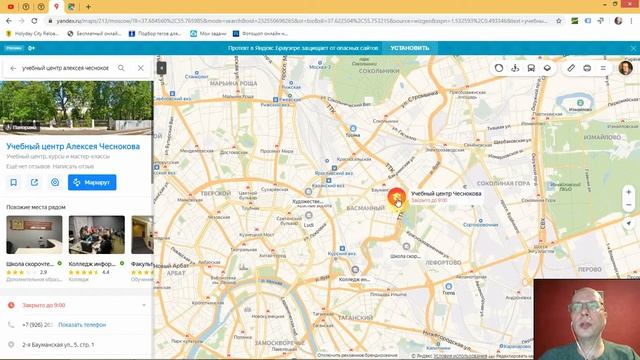640x360 pixels.
Task: Click the 2-я Бауманская address
Action: point(58,345)
